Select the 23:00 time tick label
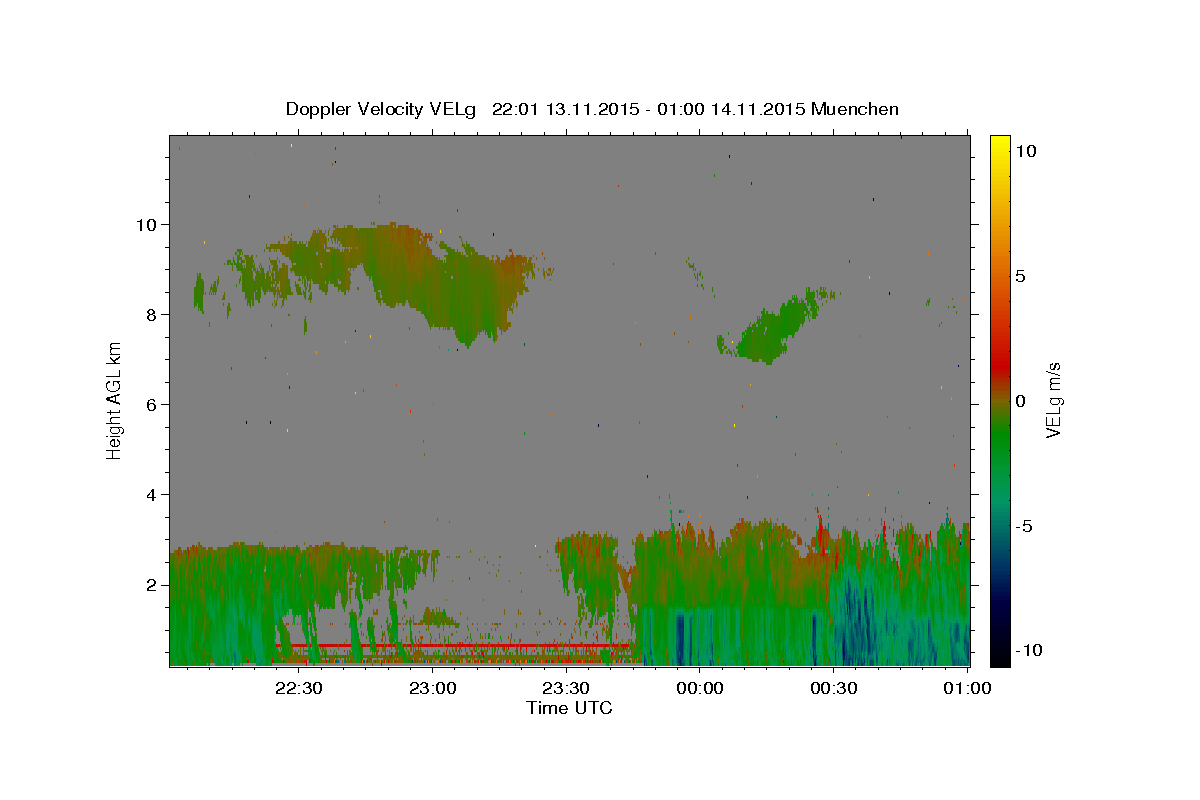 [432, 687]
